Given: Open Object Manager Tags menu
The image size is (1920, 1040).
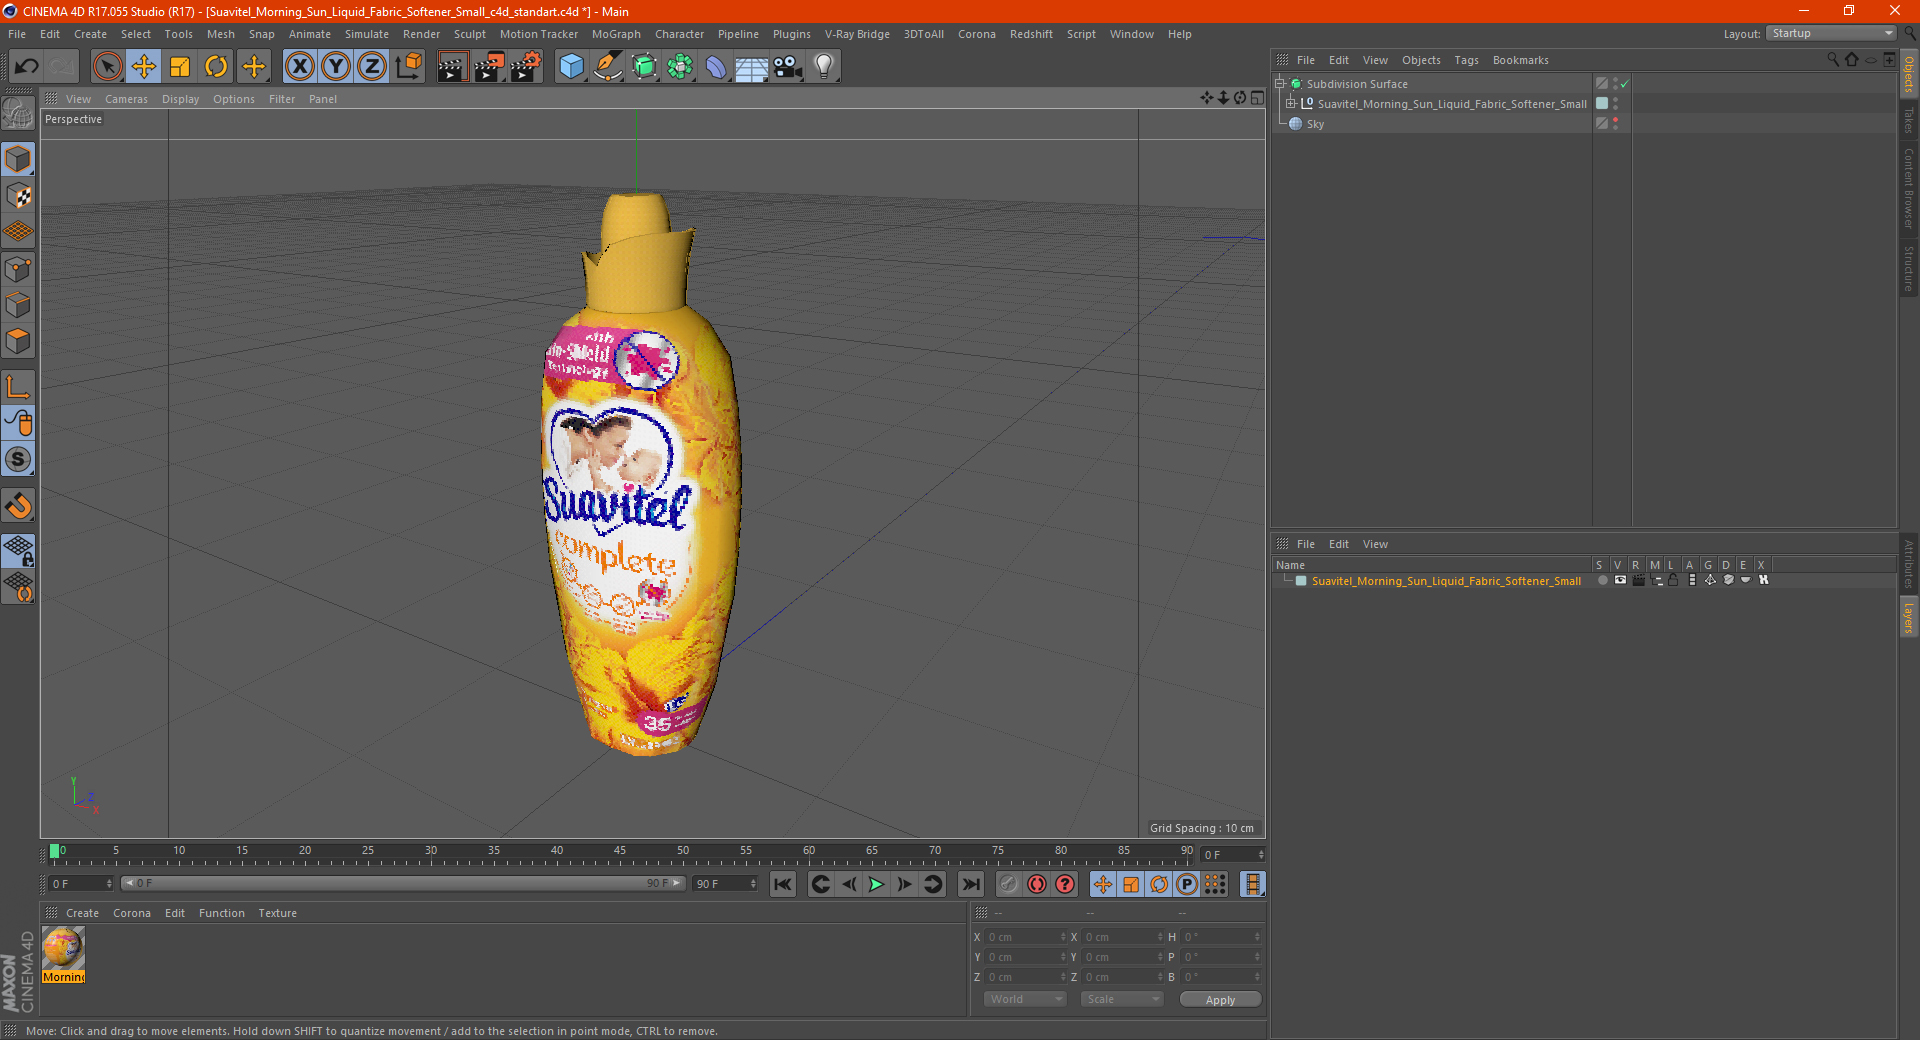Looking at the screenshot, I should tap(1466, 60).
